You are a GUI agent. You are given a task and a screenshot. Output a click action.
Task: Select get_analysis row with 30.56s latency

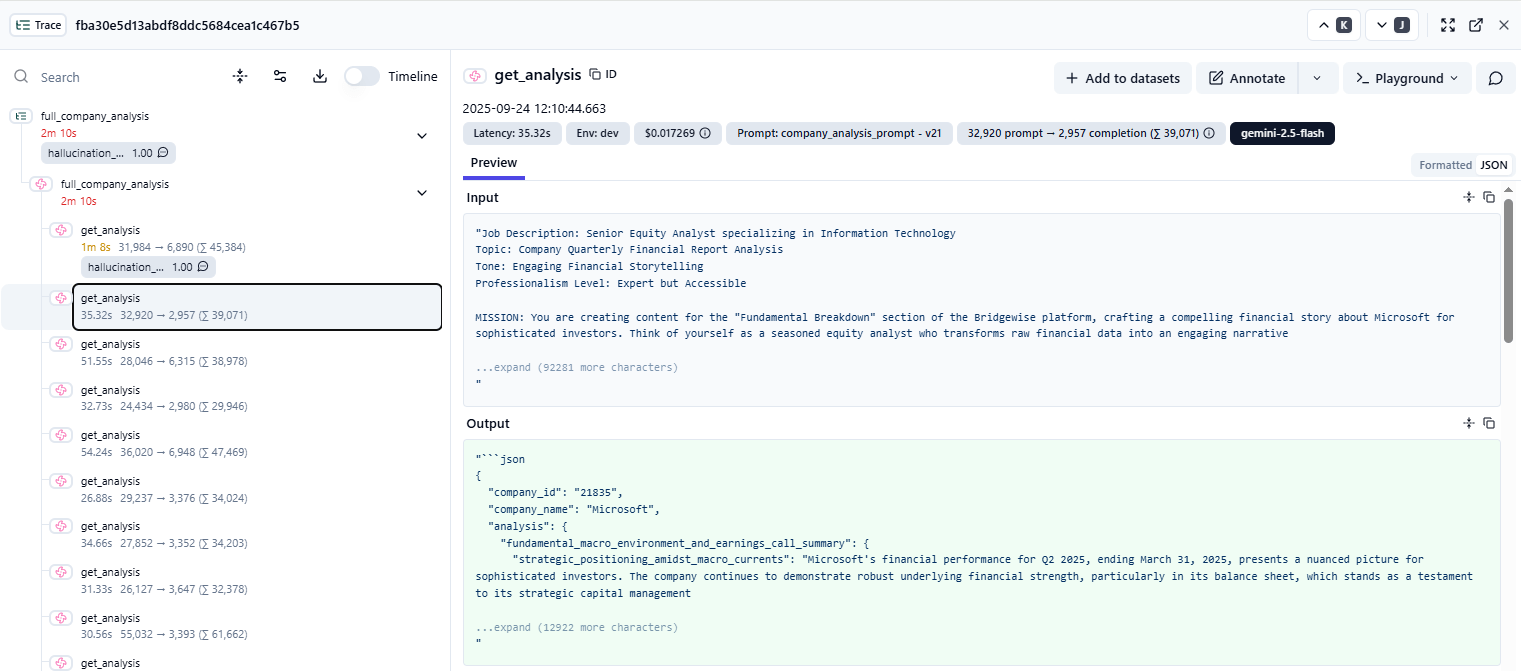[x=257, y=626]
